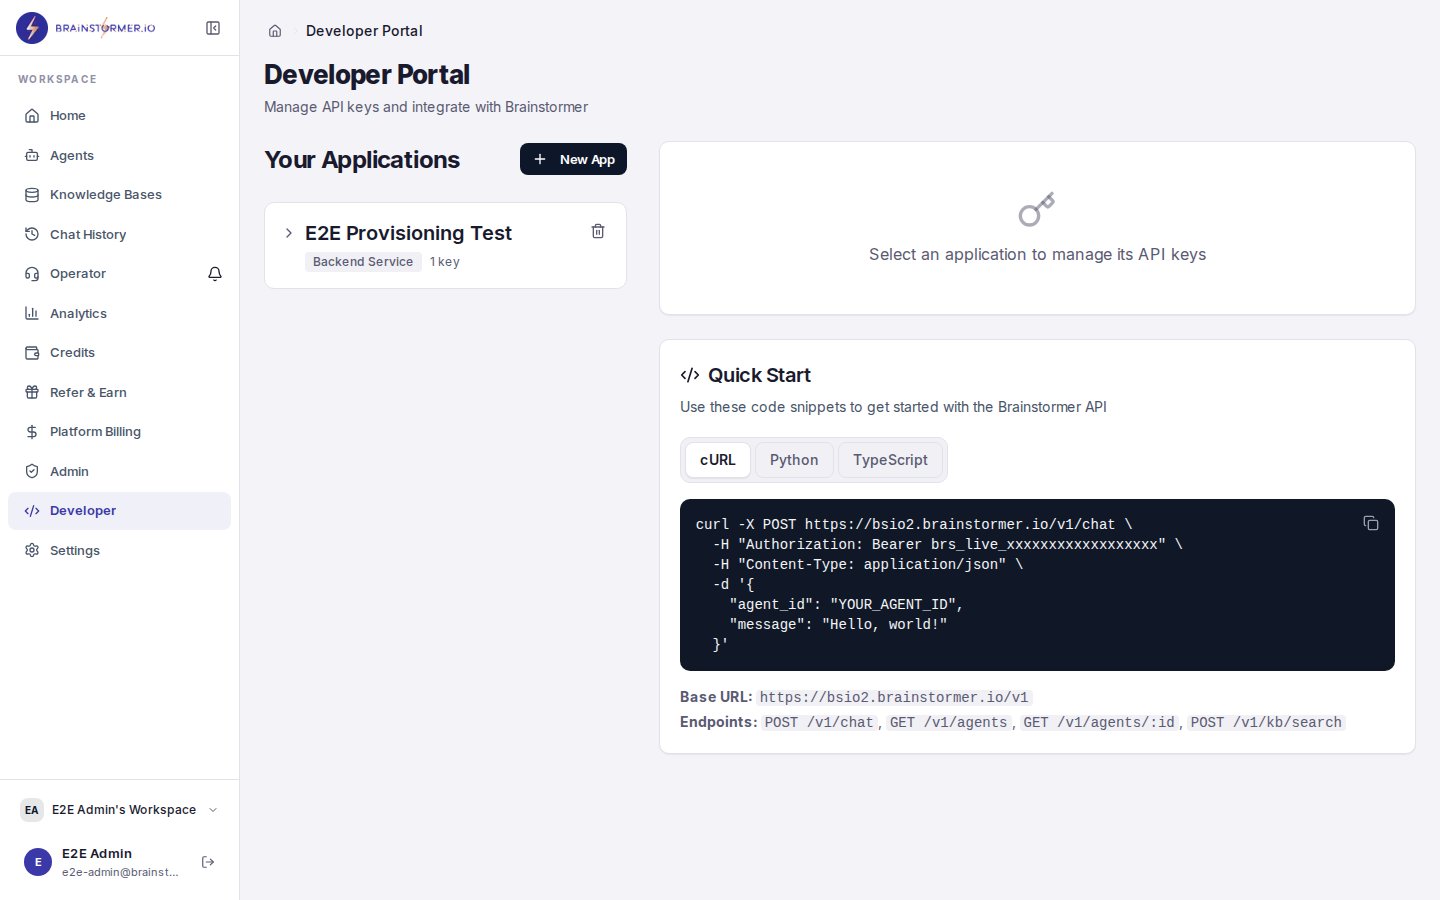The image size is (1440, 900).
Task: Delete the E2E Provisioning Test app
Action: coord(598,231)
